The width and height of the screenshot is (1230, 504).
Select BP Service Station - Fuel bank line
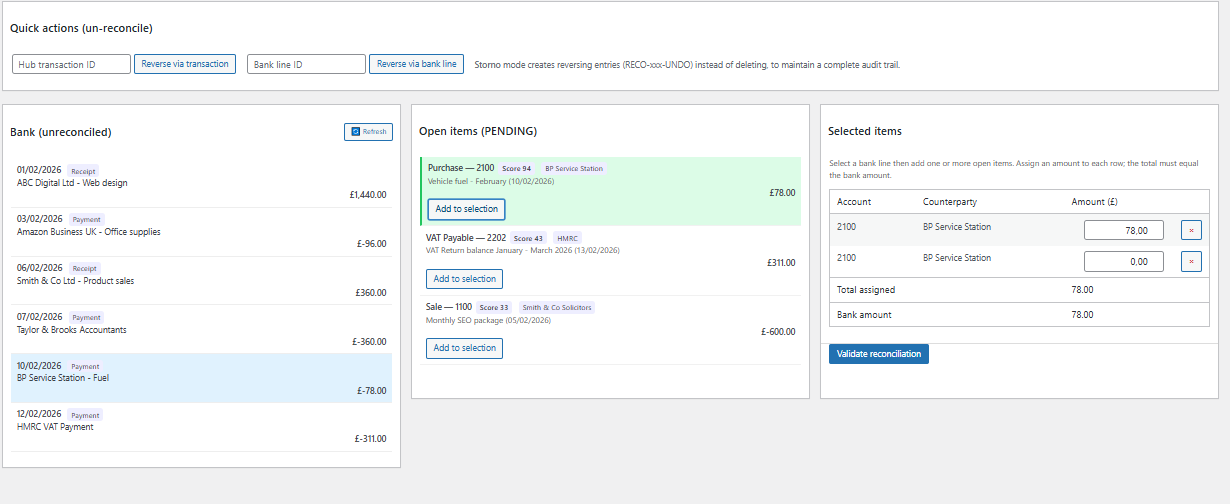click(201, 378)
